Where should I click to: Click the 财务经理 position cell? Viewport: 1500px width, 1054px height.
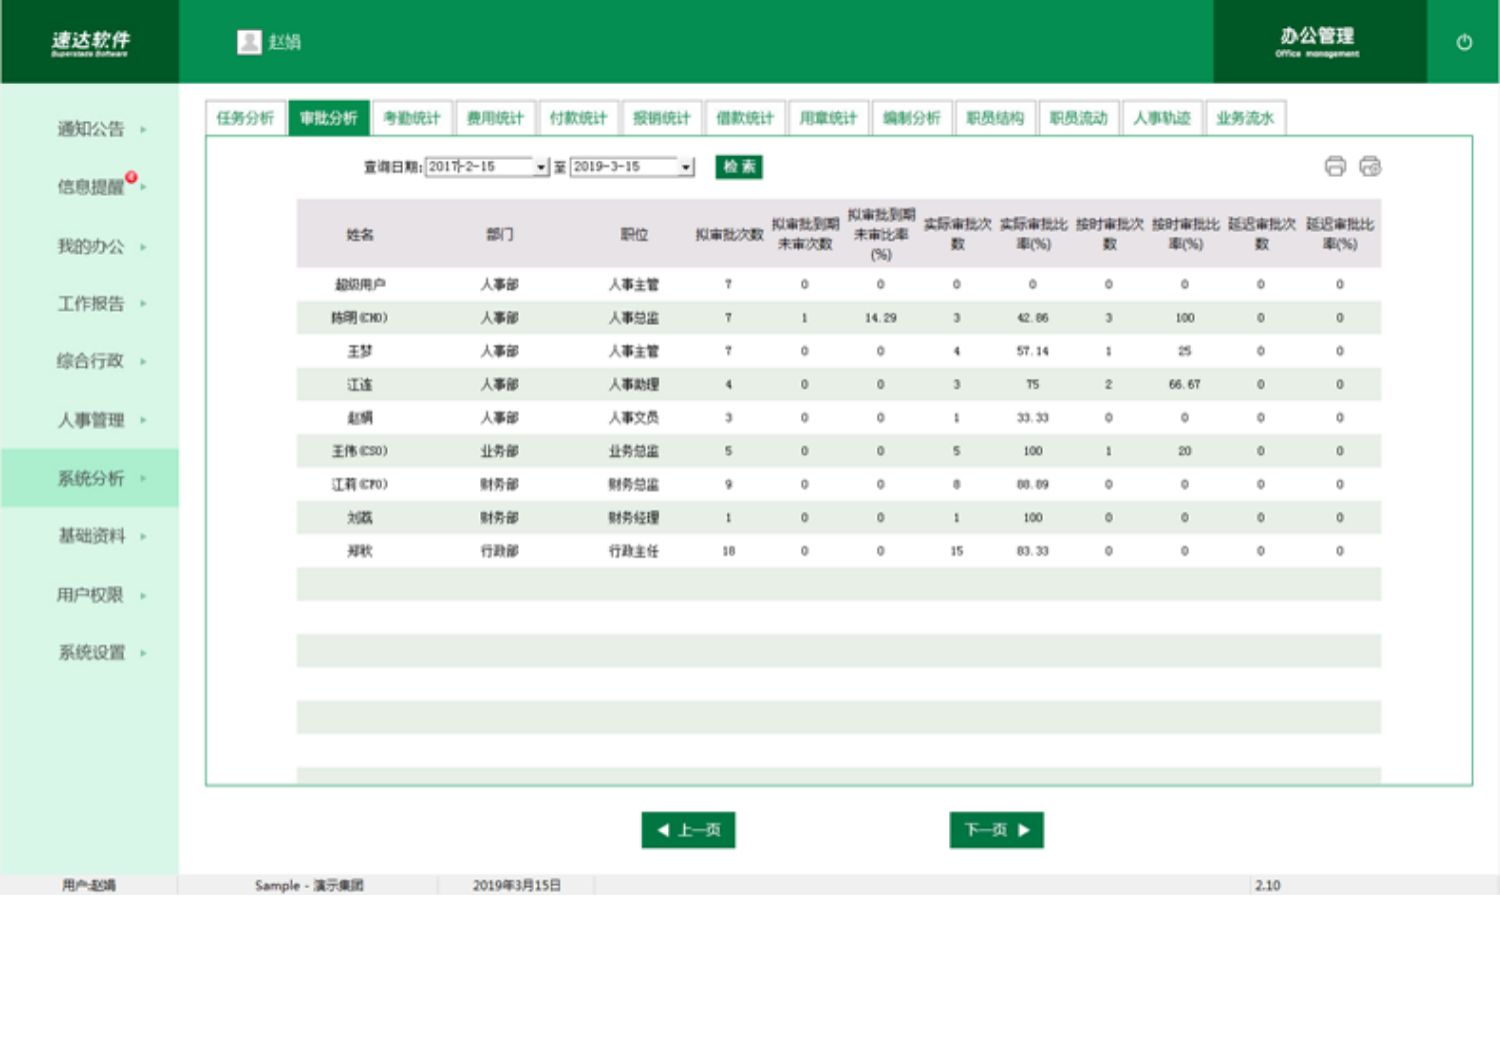pos(634,518)
